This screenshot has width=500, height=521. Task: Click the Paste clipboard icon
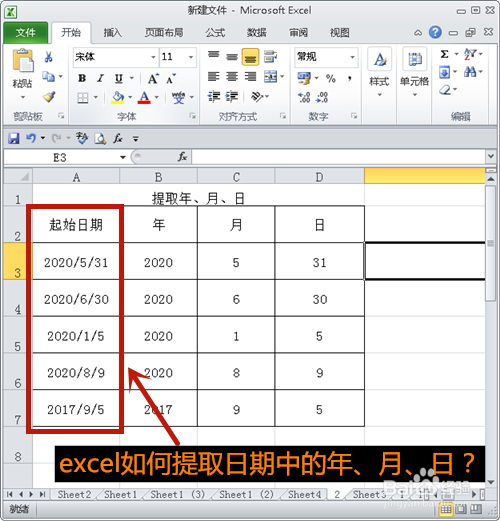[x=23, y=60]
